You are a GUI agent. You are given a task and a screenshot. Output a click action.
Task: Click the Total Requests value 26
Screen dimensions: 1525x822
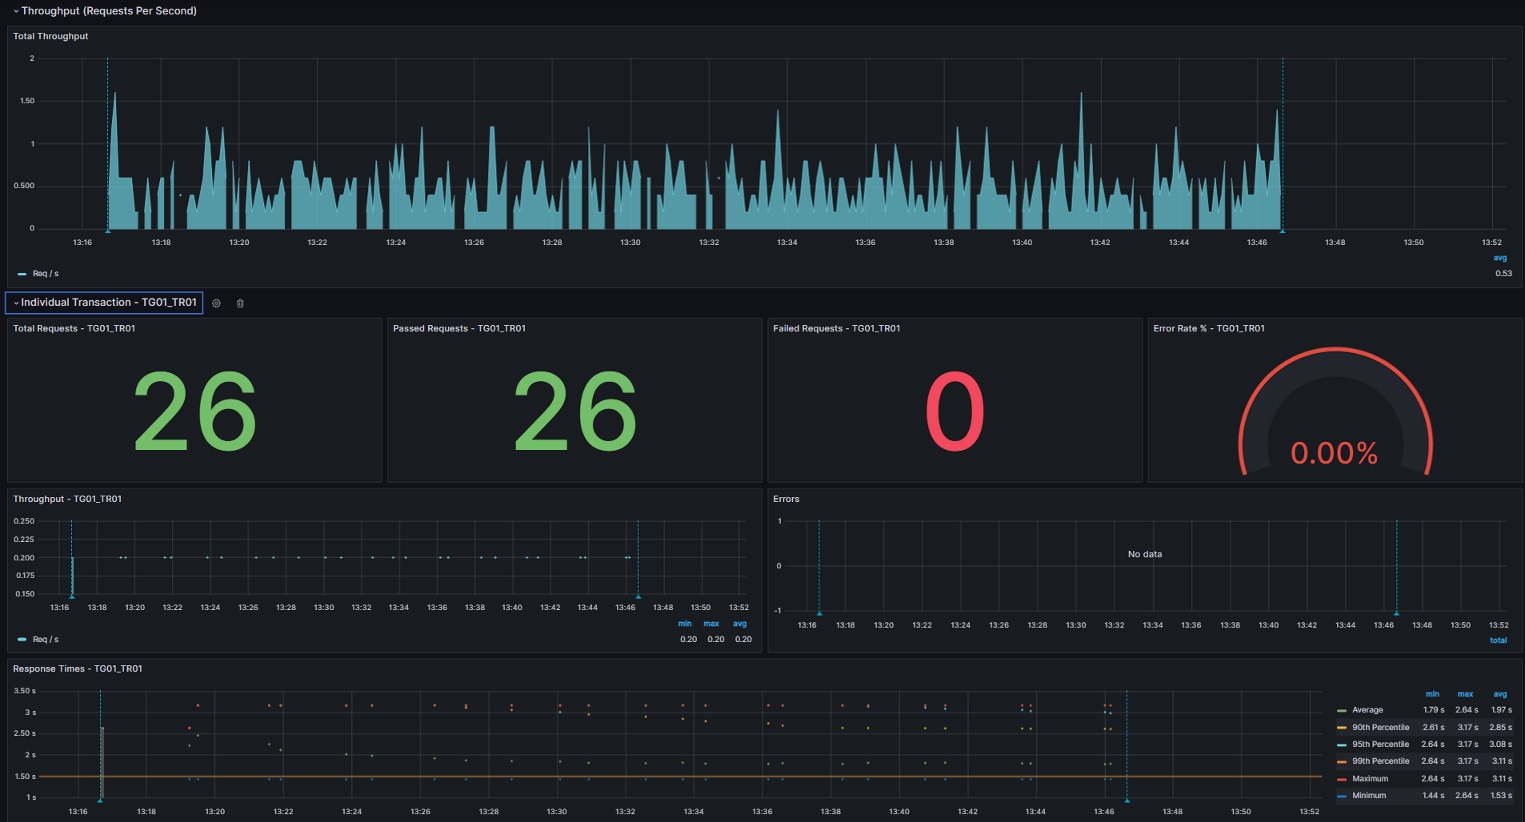(x=195, y=412)
